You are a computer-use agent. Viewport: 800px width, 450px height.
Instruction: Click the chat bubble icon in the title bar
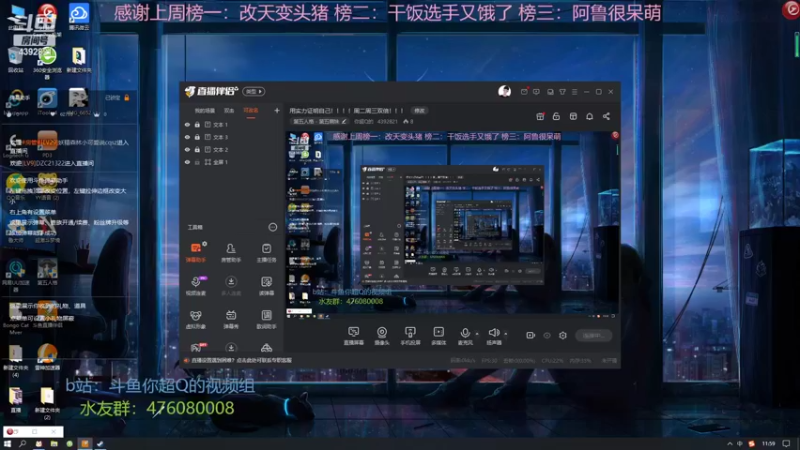pos(536,92)
